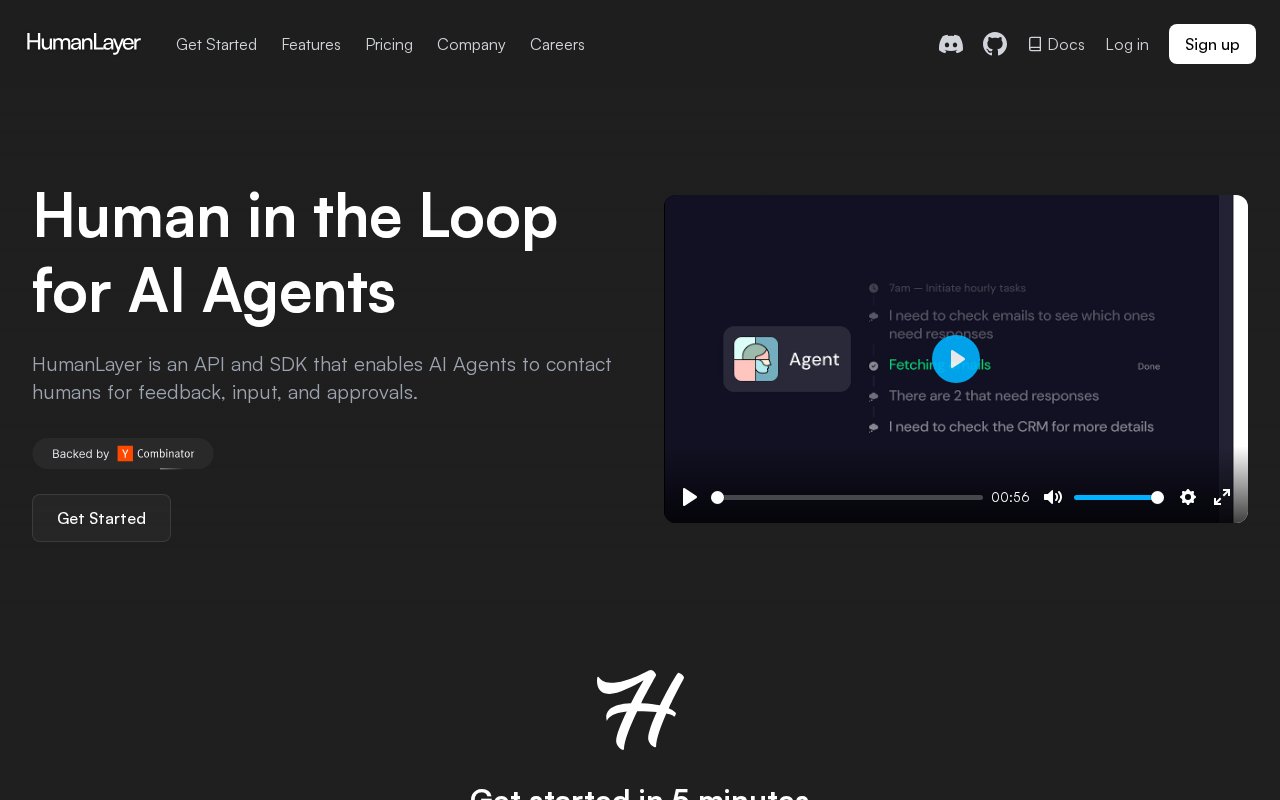Click the hero Get Started button
The image size is (1280, 800).
pyautogui.click(x=101, y=518)
